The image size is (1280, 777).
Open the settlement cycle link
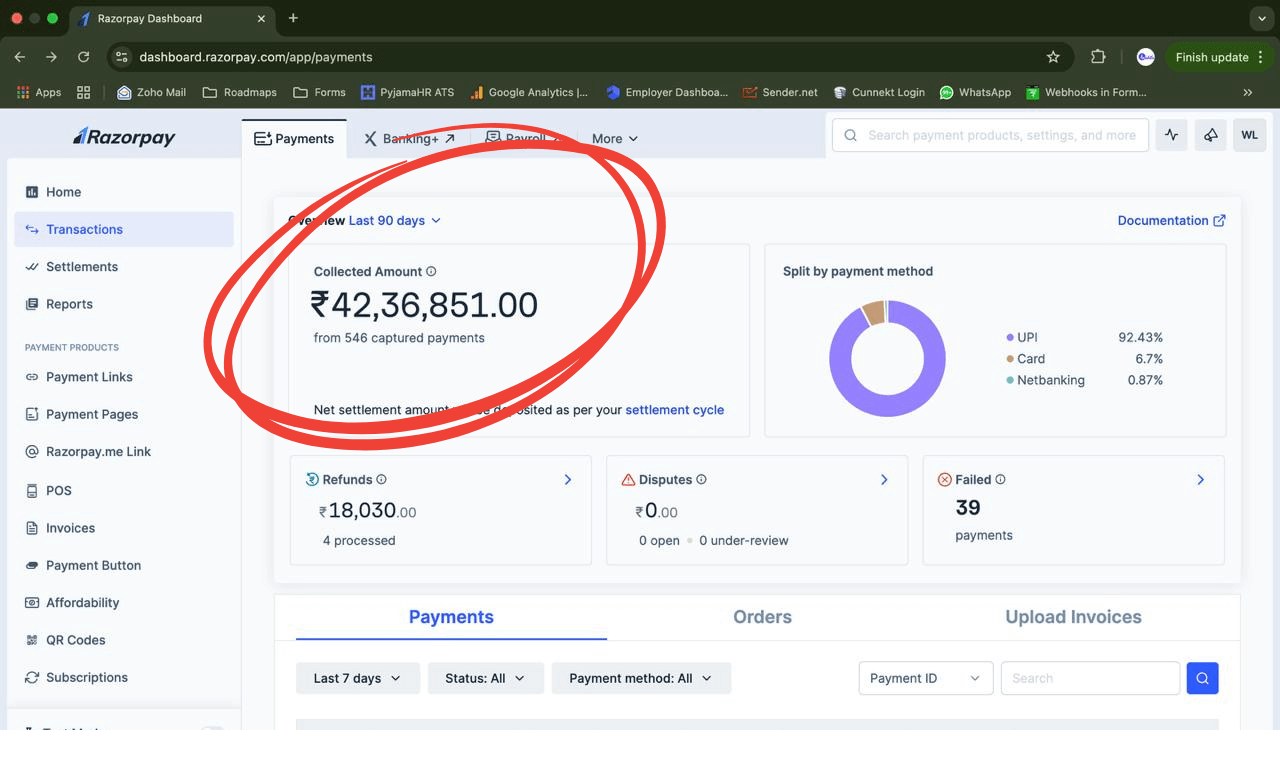click(x=674, y=410)
